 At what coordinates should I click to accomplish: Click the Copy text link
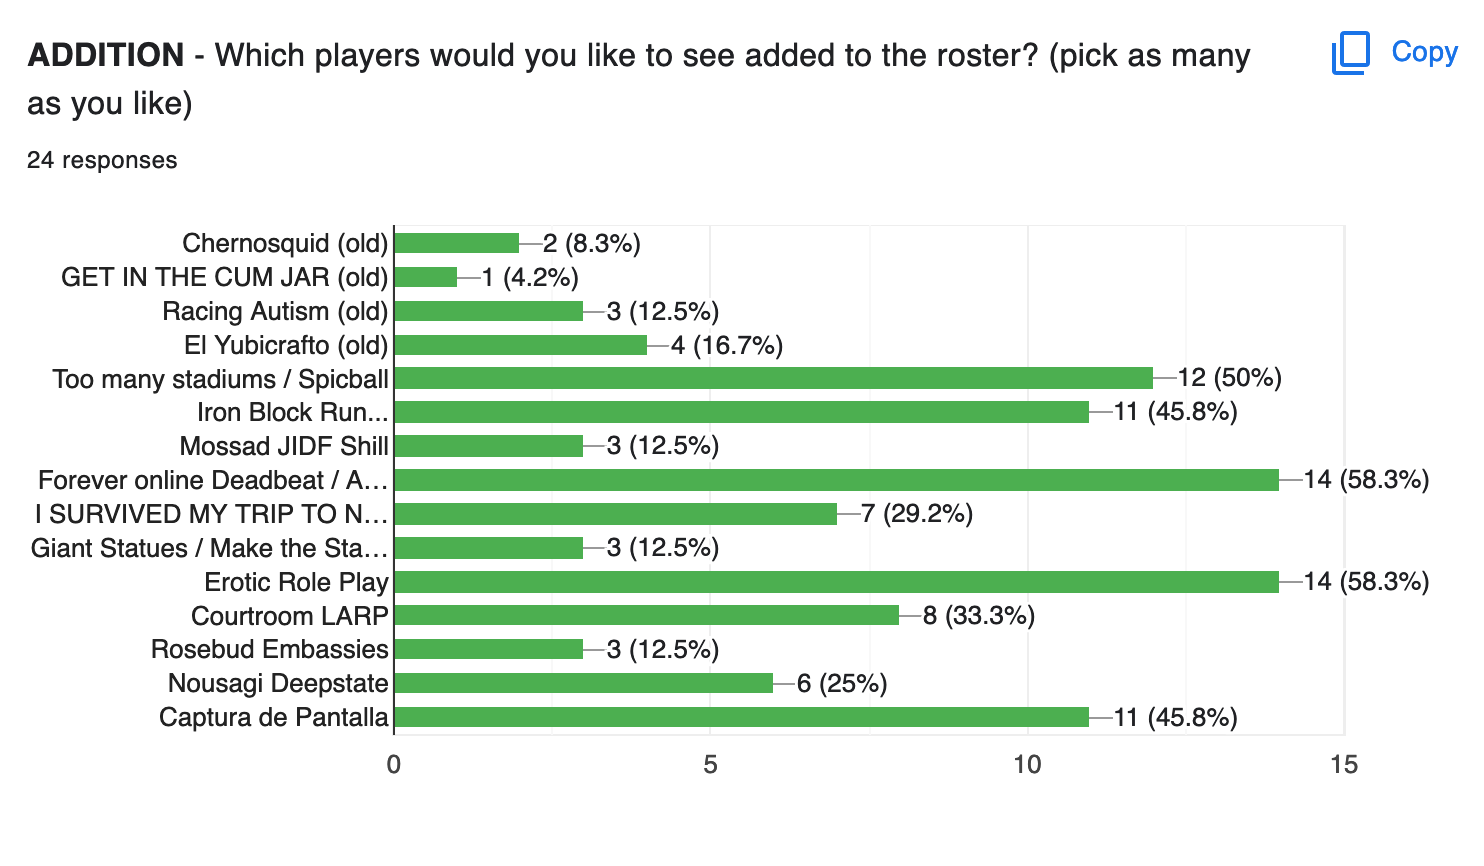1424,52
